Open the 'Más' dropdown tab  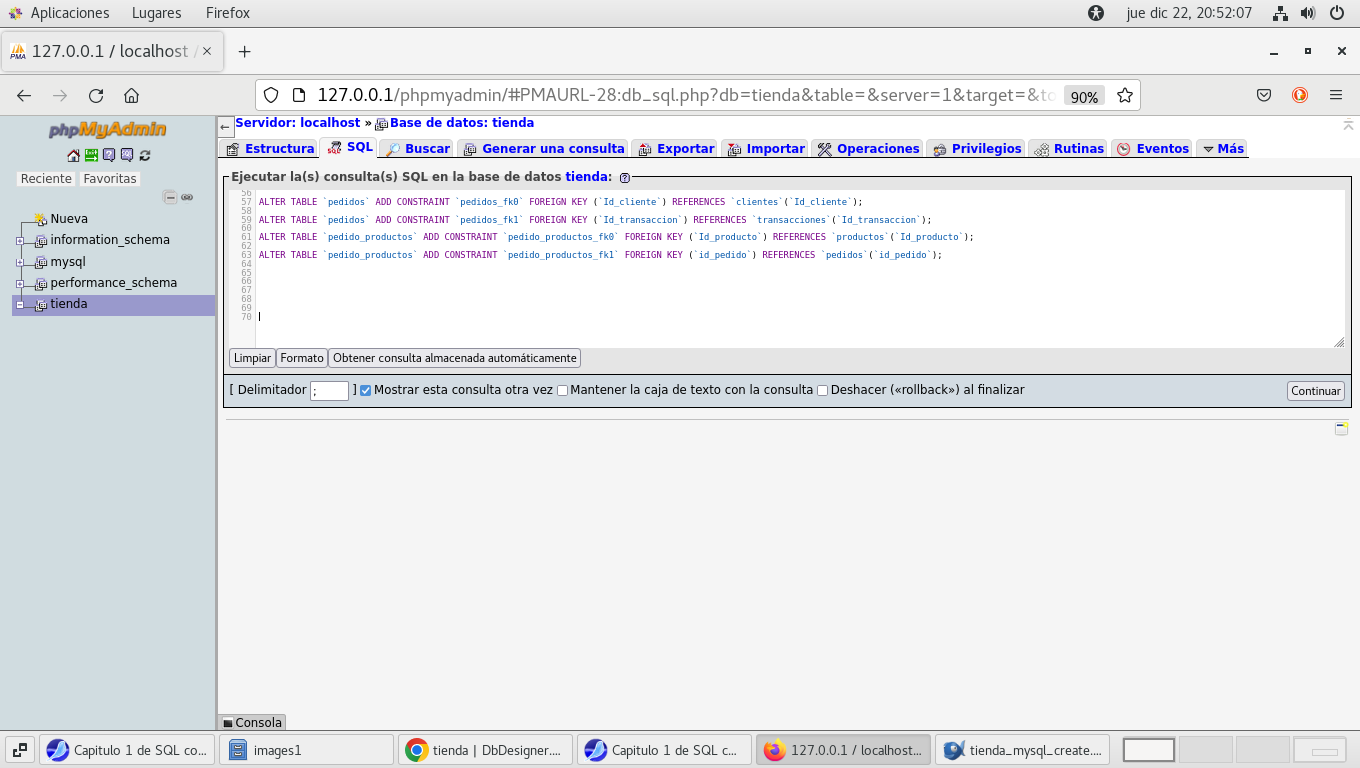click(x=1222, y=149)
